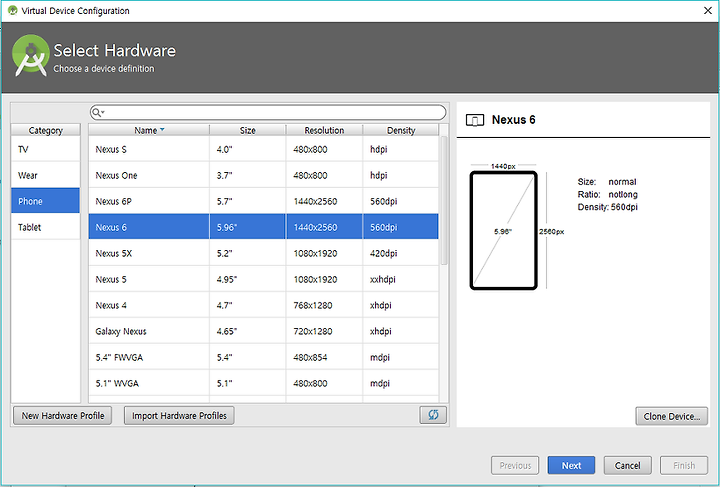Select the Wear category

pyautogui.click(x=45, y=175)
